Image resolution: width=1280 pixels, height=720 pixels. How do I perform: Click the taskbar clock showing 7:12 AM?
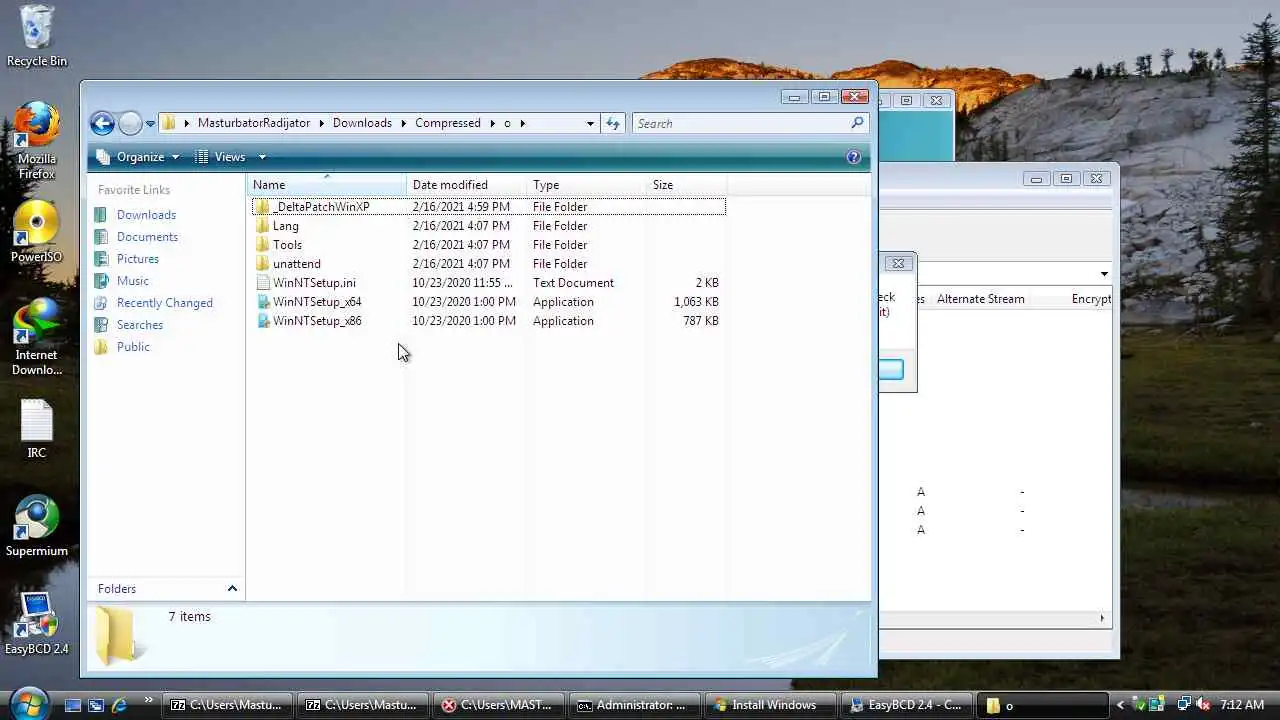tap(1241, 705)
